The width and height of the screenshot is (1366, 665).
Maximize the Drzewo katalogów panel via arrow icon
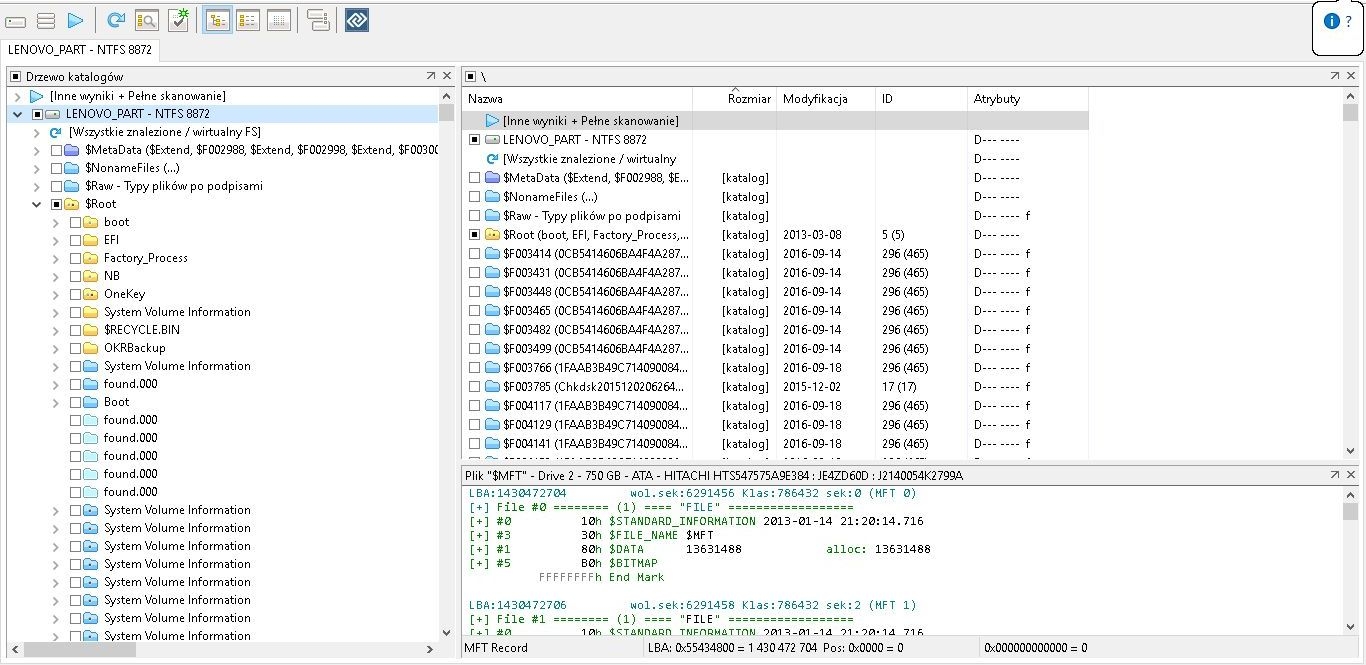(x=431, y=76)
